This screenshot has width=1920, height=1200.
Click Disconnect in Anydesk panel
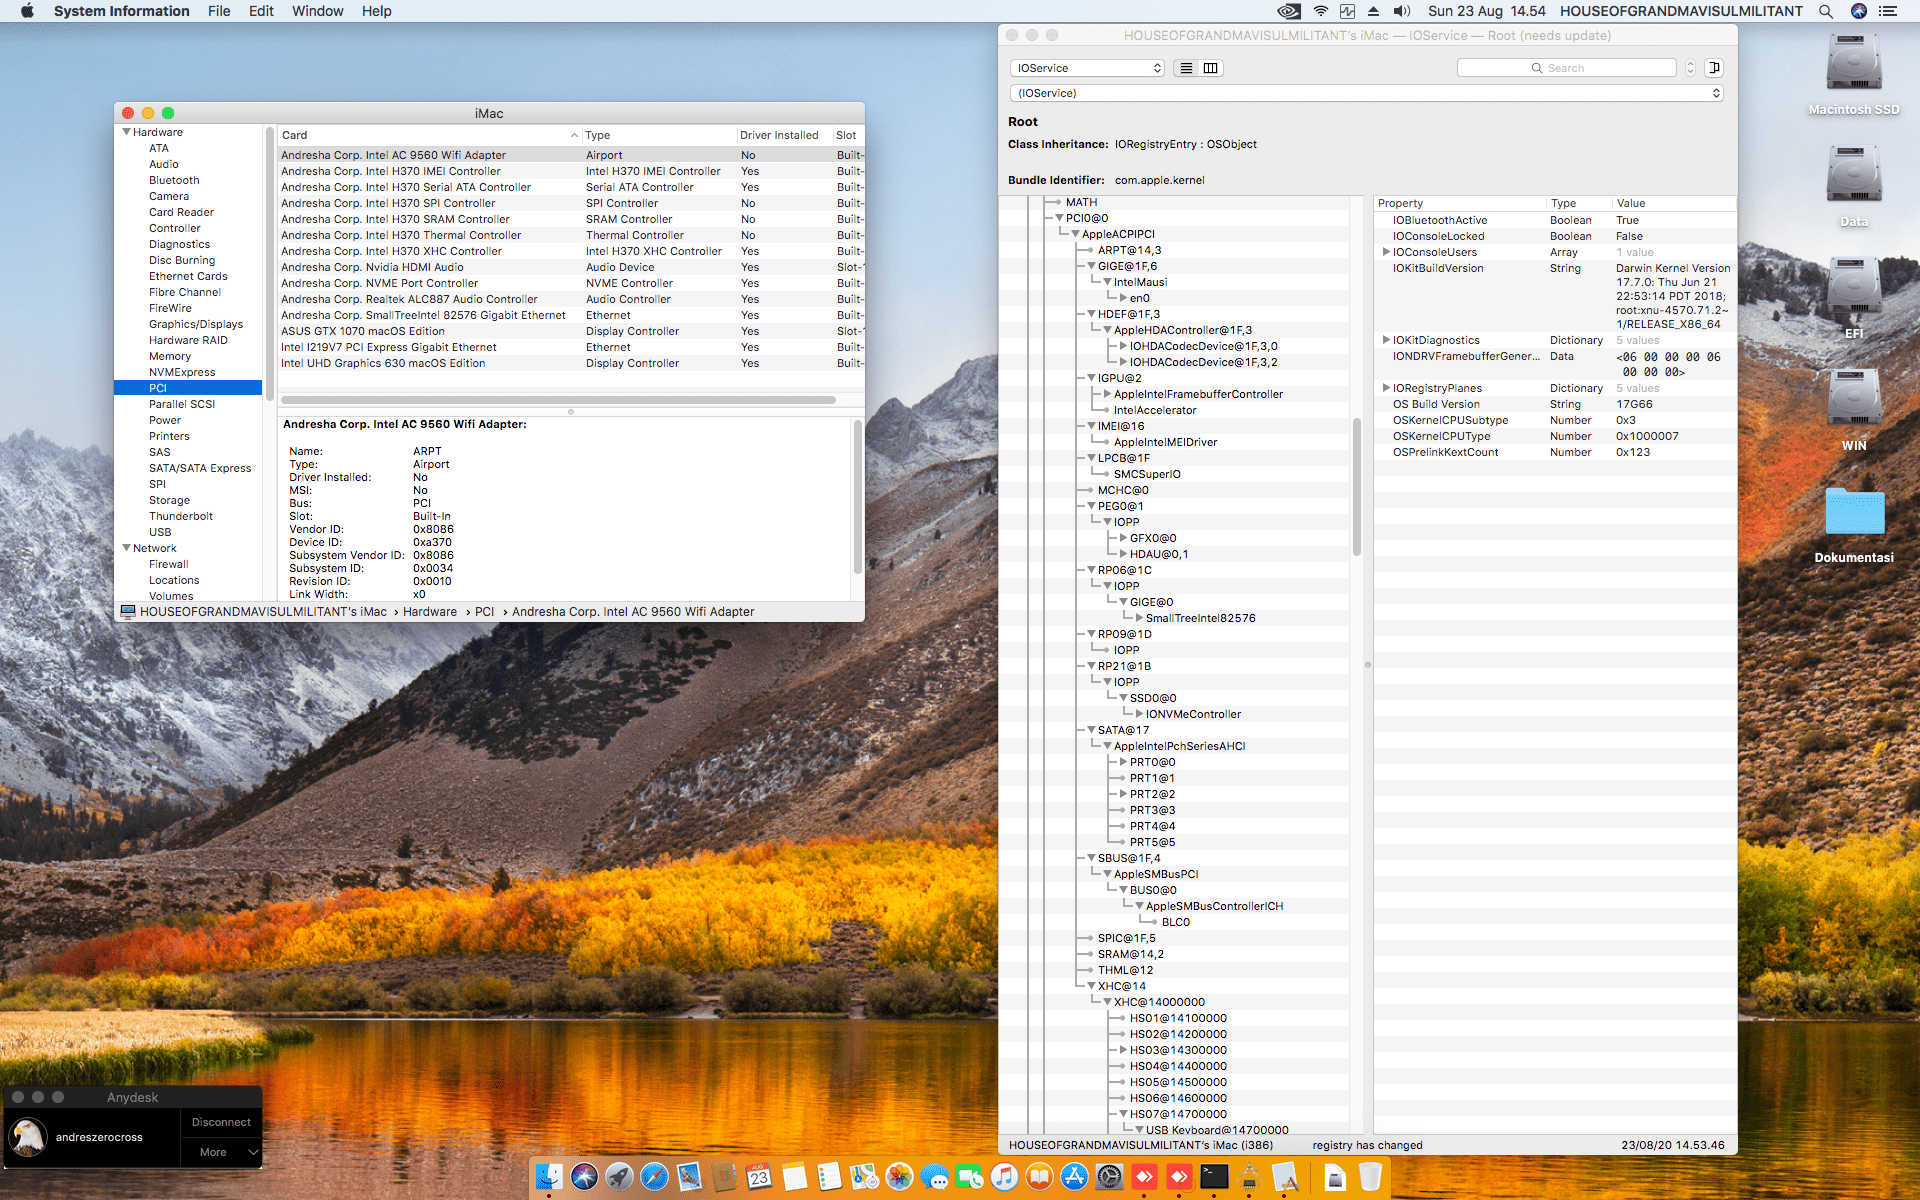[x=221, y=1122]
